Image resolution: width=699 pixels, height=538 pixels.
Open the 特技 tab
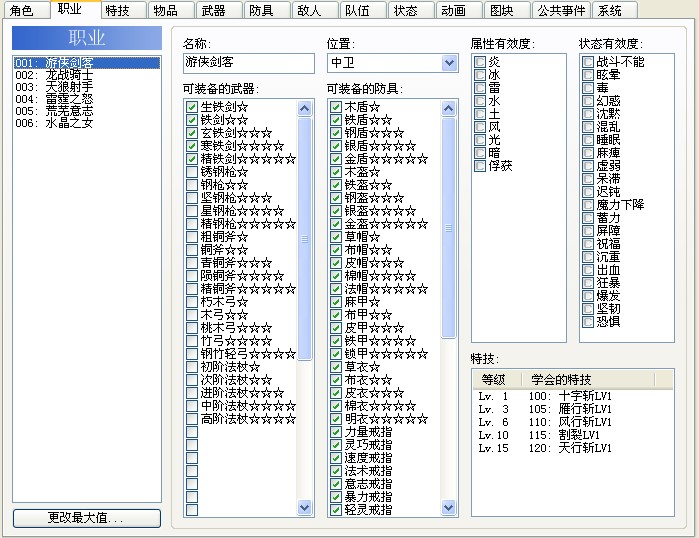(123, 10)
